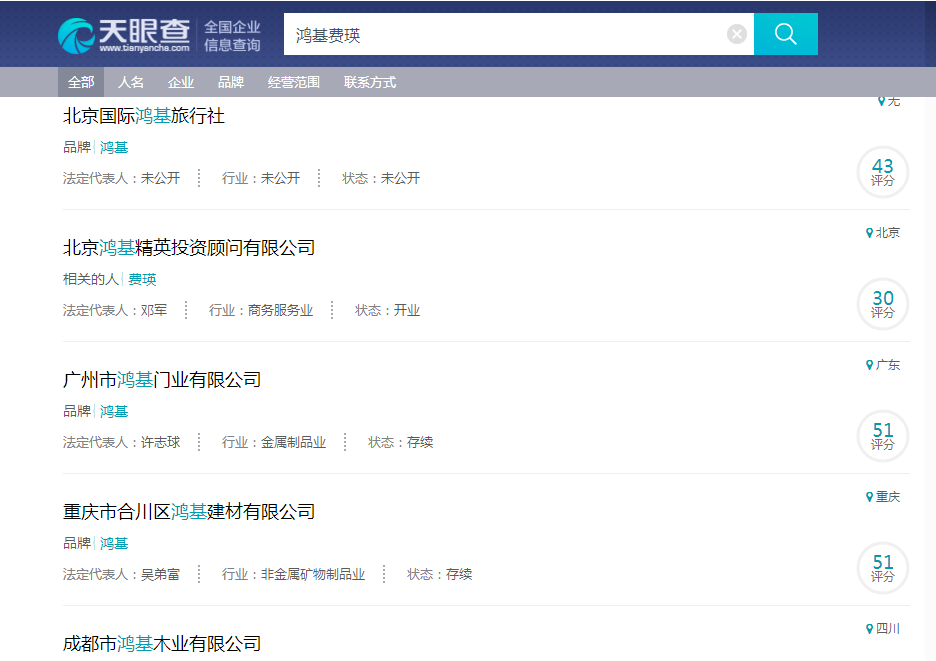Click the magnifier search button
This screenshot has width=936, height=661.
pos(785,35)
